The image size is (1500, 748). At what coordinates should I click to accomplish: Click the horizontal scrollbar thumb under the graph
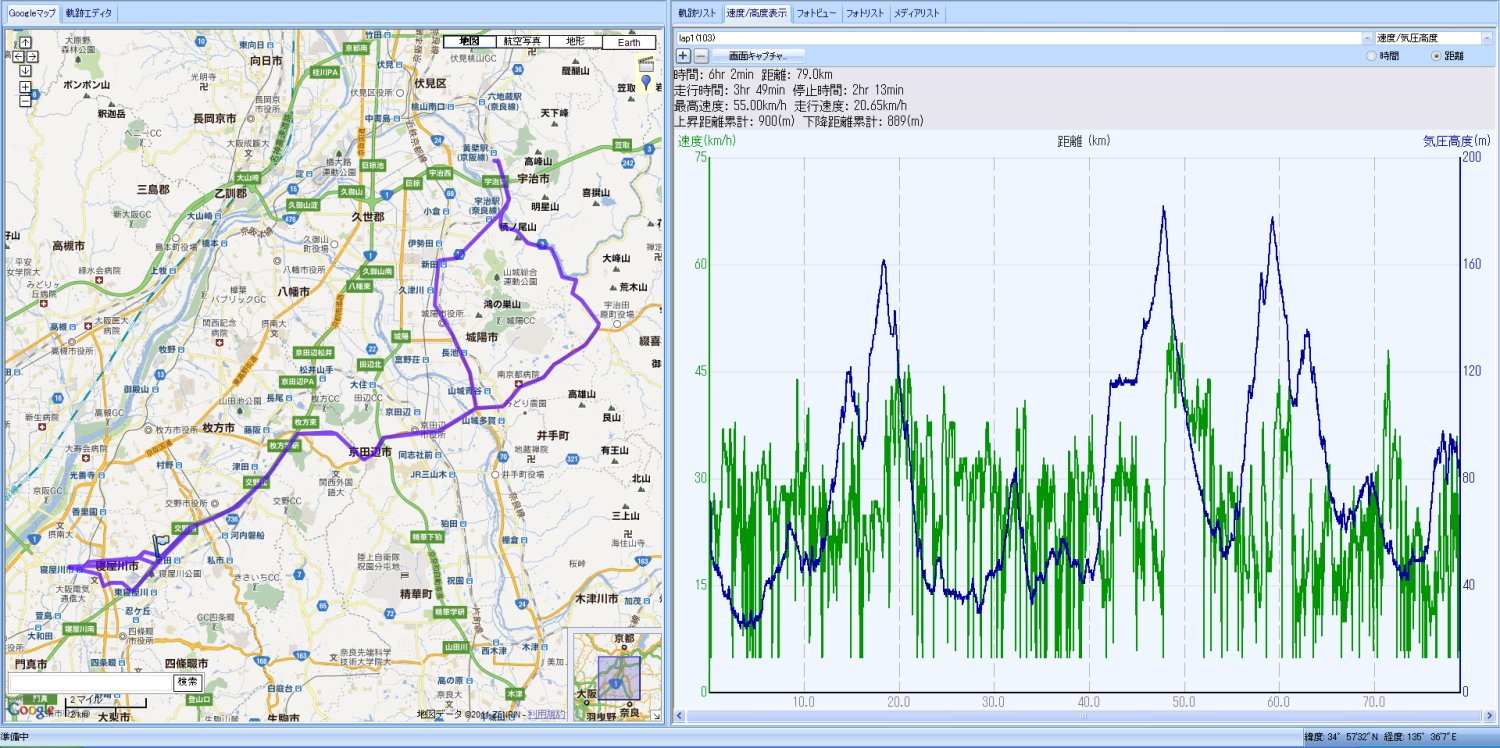(1082, 717)
